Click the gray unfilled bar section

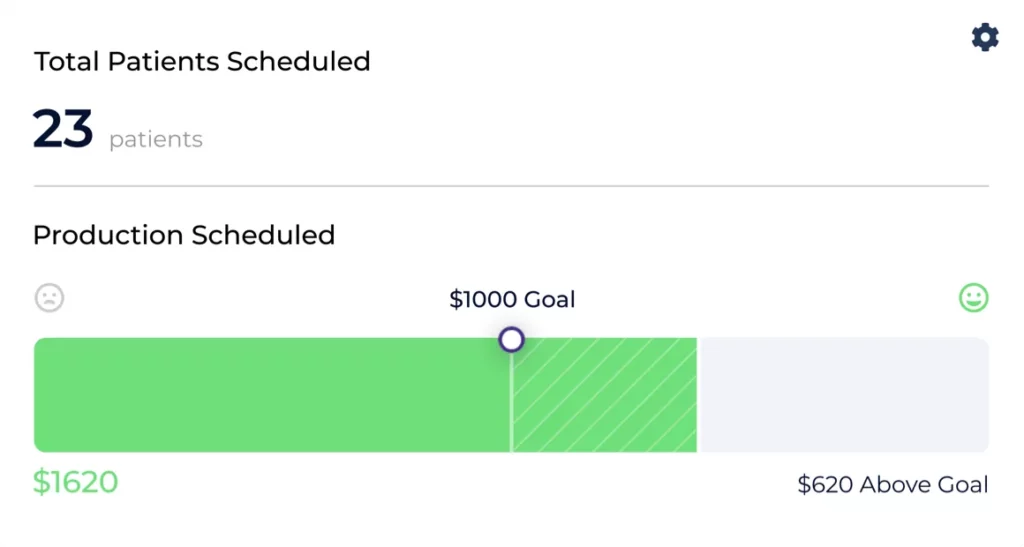click(843, 395)
